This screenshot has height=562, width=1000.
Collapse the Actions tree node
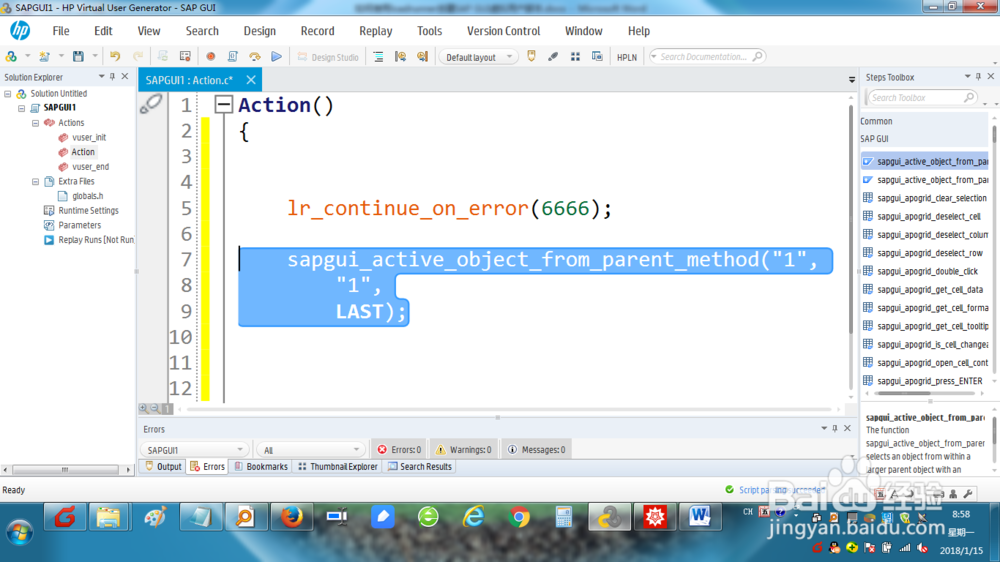point(36,122)
